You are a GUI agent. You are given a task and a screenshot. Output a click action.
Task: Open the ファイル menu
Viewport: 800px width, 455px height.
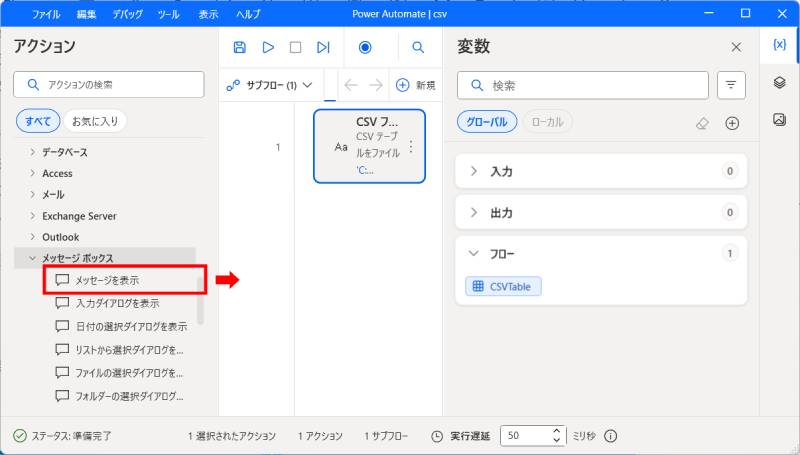pyautogui.click(x=45, y=14)
